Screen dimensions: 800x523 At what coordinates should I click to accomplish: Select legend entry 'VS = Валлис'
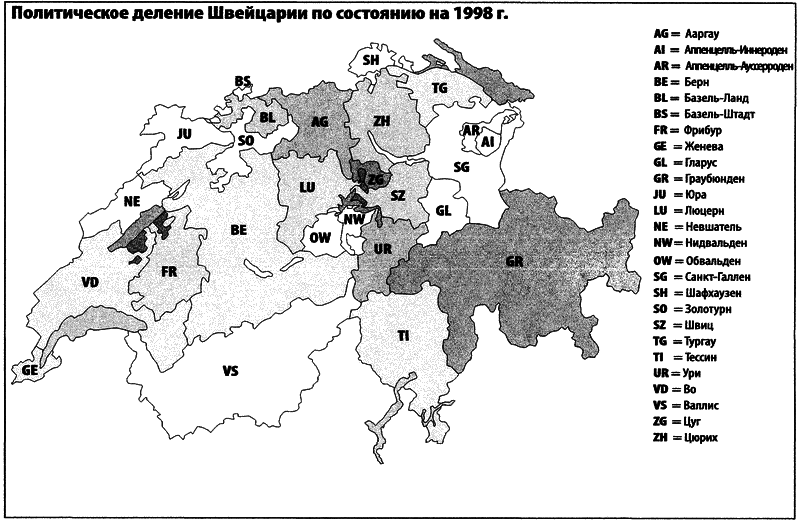click(686, 406)
